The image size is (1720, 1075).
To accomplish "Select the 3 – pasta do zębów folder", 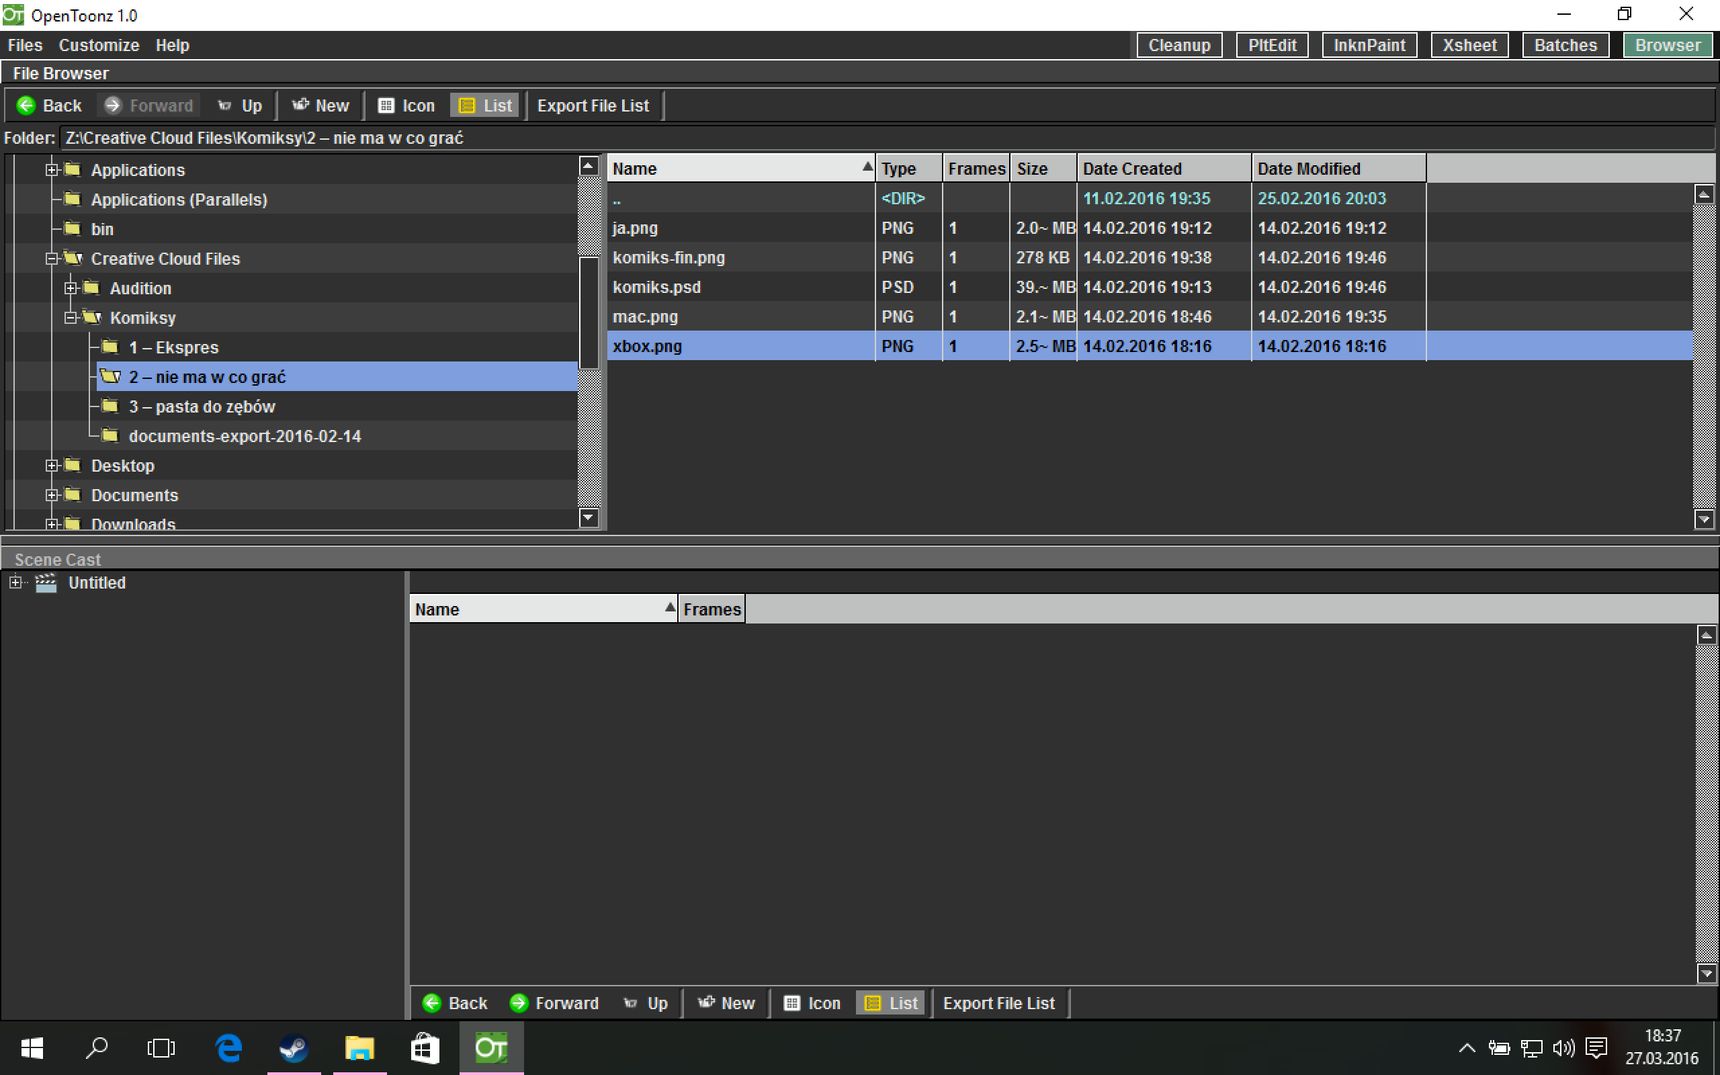I will click(201, 407).
